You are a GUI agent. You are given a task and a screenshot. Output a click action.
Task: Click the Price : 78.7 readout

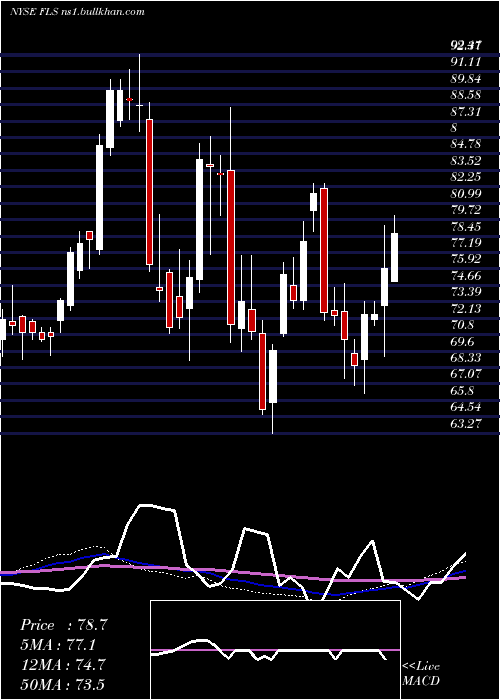click(x=64, y=625)
